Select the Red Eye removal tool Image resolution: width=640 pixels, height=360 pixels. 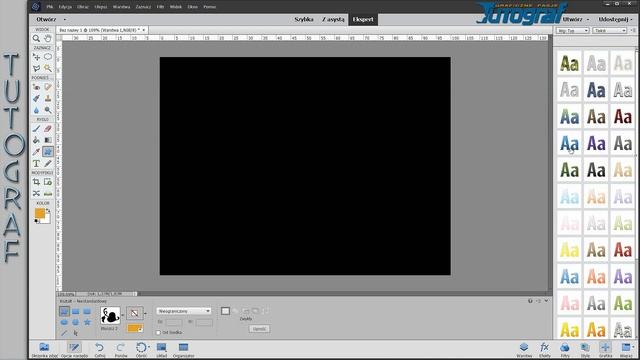click(36, 87)
